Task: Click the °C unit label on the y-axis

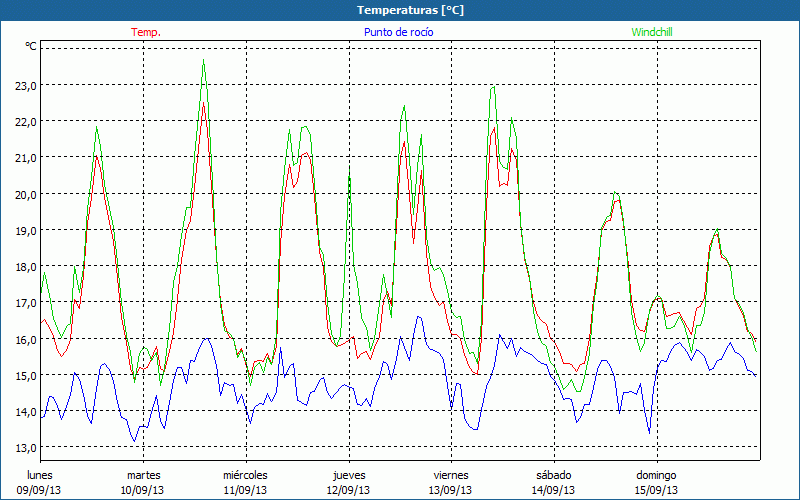Action: point(31,47)
